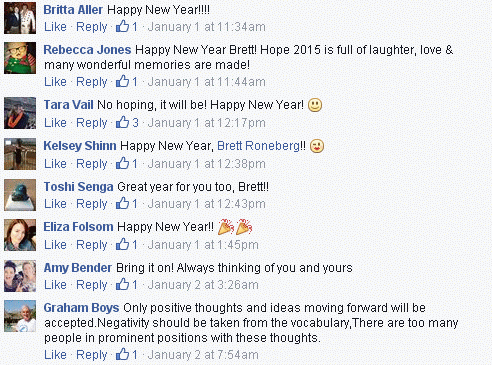492x365 pixels.
Task: Open Toshi Senga's profile name
Action: [x=79, y=187]
